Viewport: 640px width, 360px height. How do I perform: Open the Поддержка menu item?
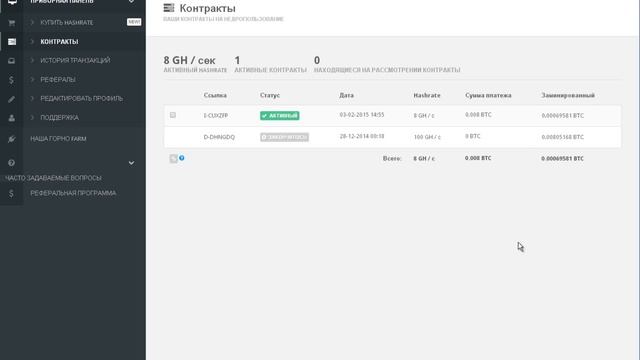pos(60,118)
